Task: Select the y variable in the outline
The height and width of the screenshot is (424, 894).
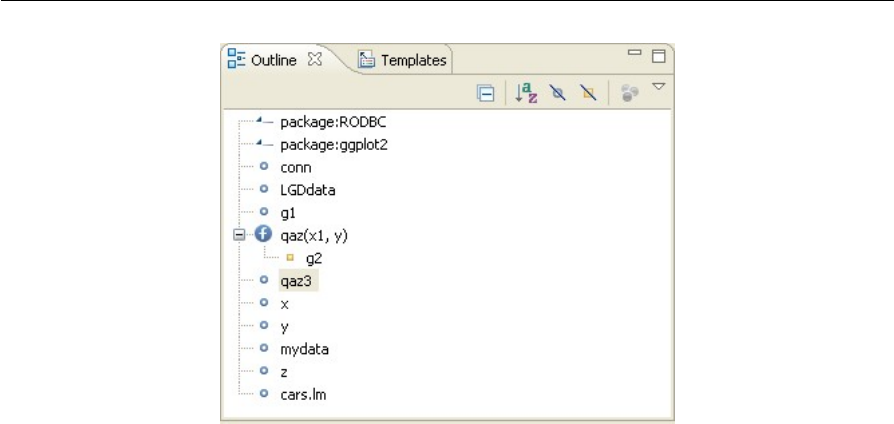Action: tap(285, 327)
